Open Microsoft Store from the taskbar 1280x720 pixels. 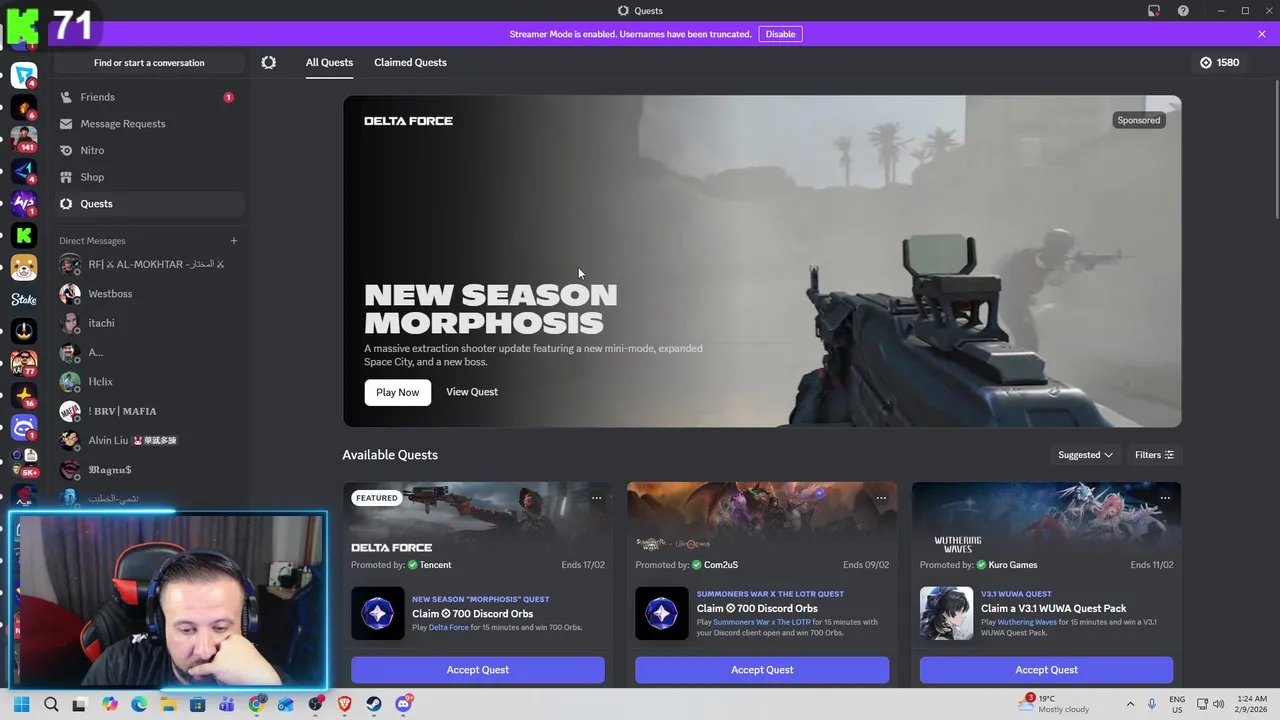[197, 704]
